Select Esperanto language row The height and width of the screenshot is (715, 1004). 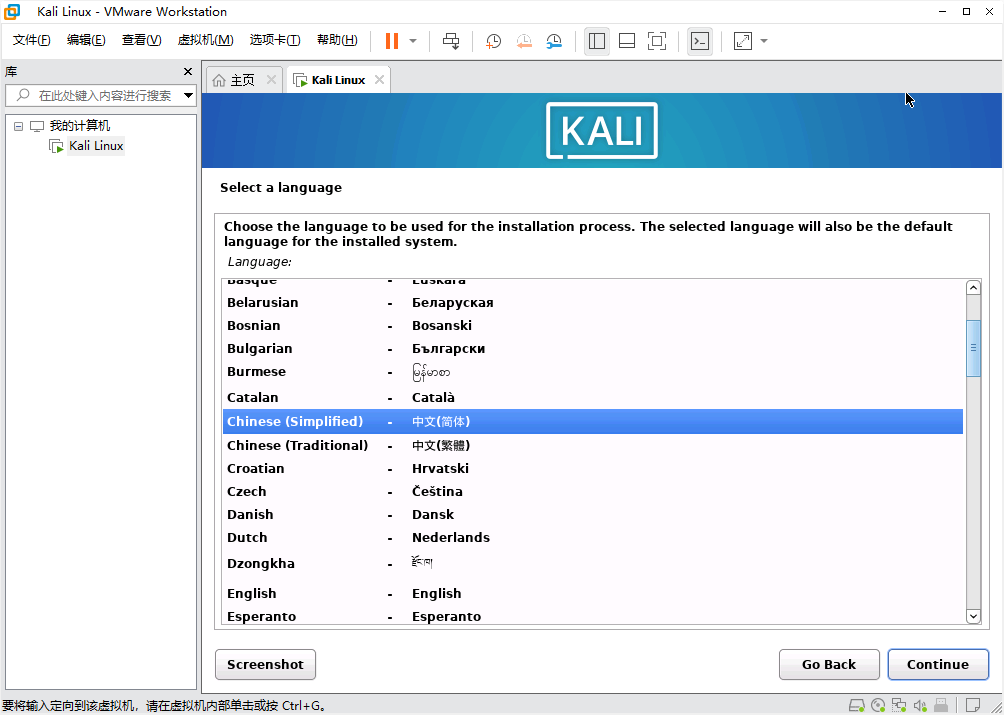tap(593, 616)
